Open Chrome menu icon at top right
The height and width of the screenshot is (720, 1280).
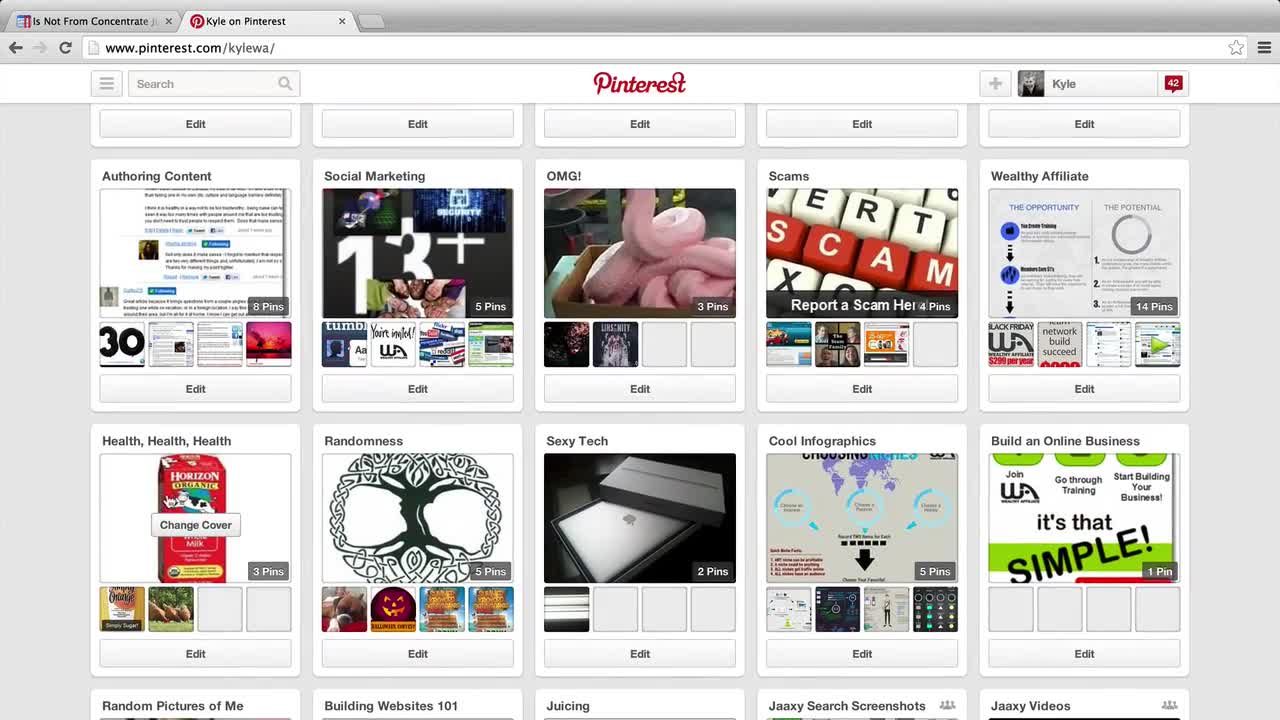pos(1264,47)
